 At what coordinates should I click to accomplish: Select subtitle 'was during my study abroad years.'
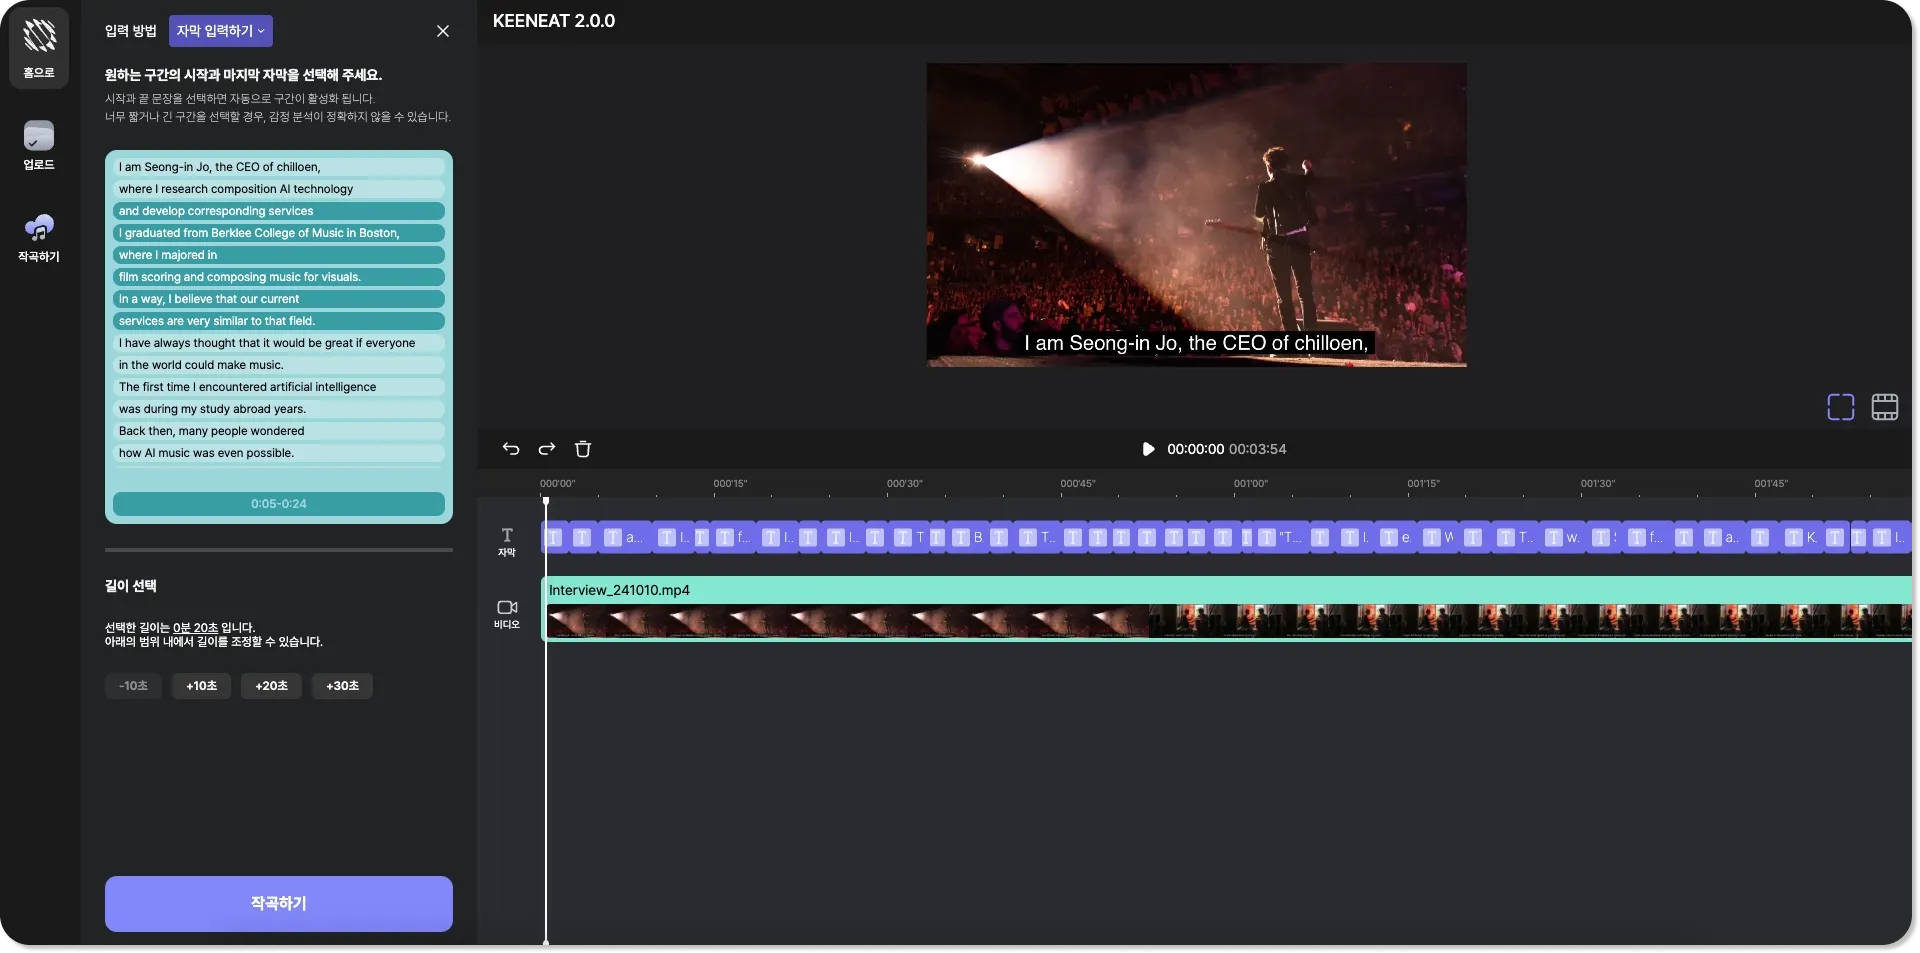point(279,409)
